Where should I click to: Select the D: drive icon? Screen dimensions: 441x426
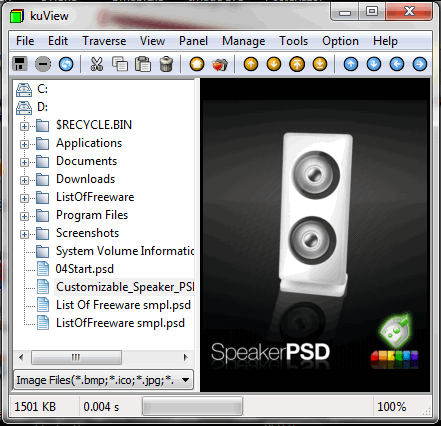pyautogui.click(x=24, y=108)
